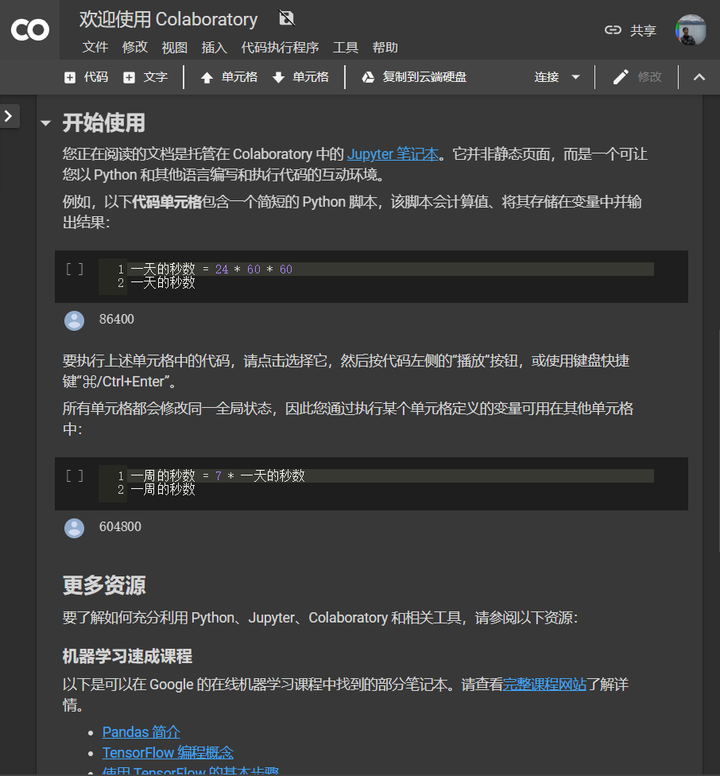Open the Pandas 简介 link

[141, 732]
